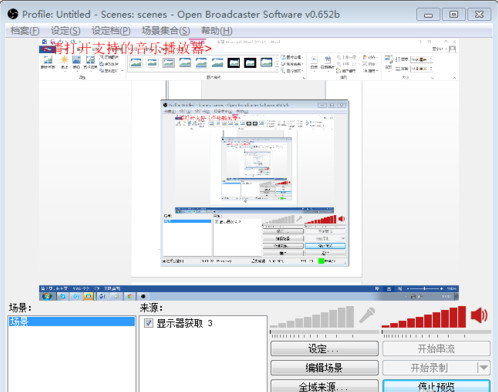
Task: Open the 场景集合(S) menu
Action: (166, 31)
